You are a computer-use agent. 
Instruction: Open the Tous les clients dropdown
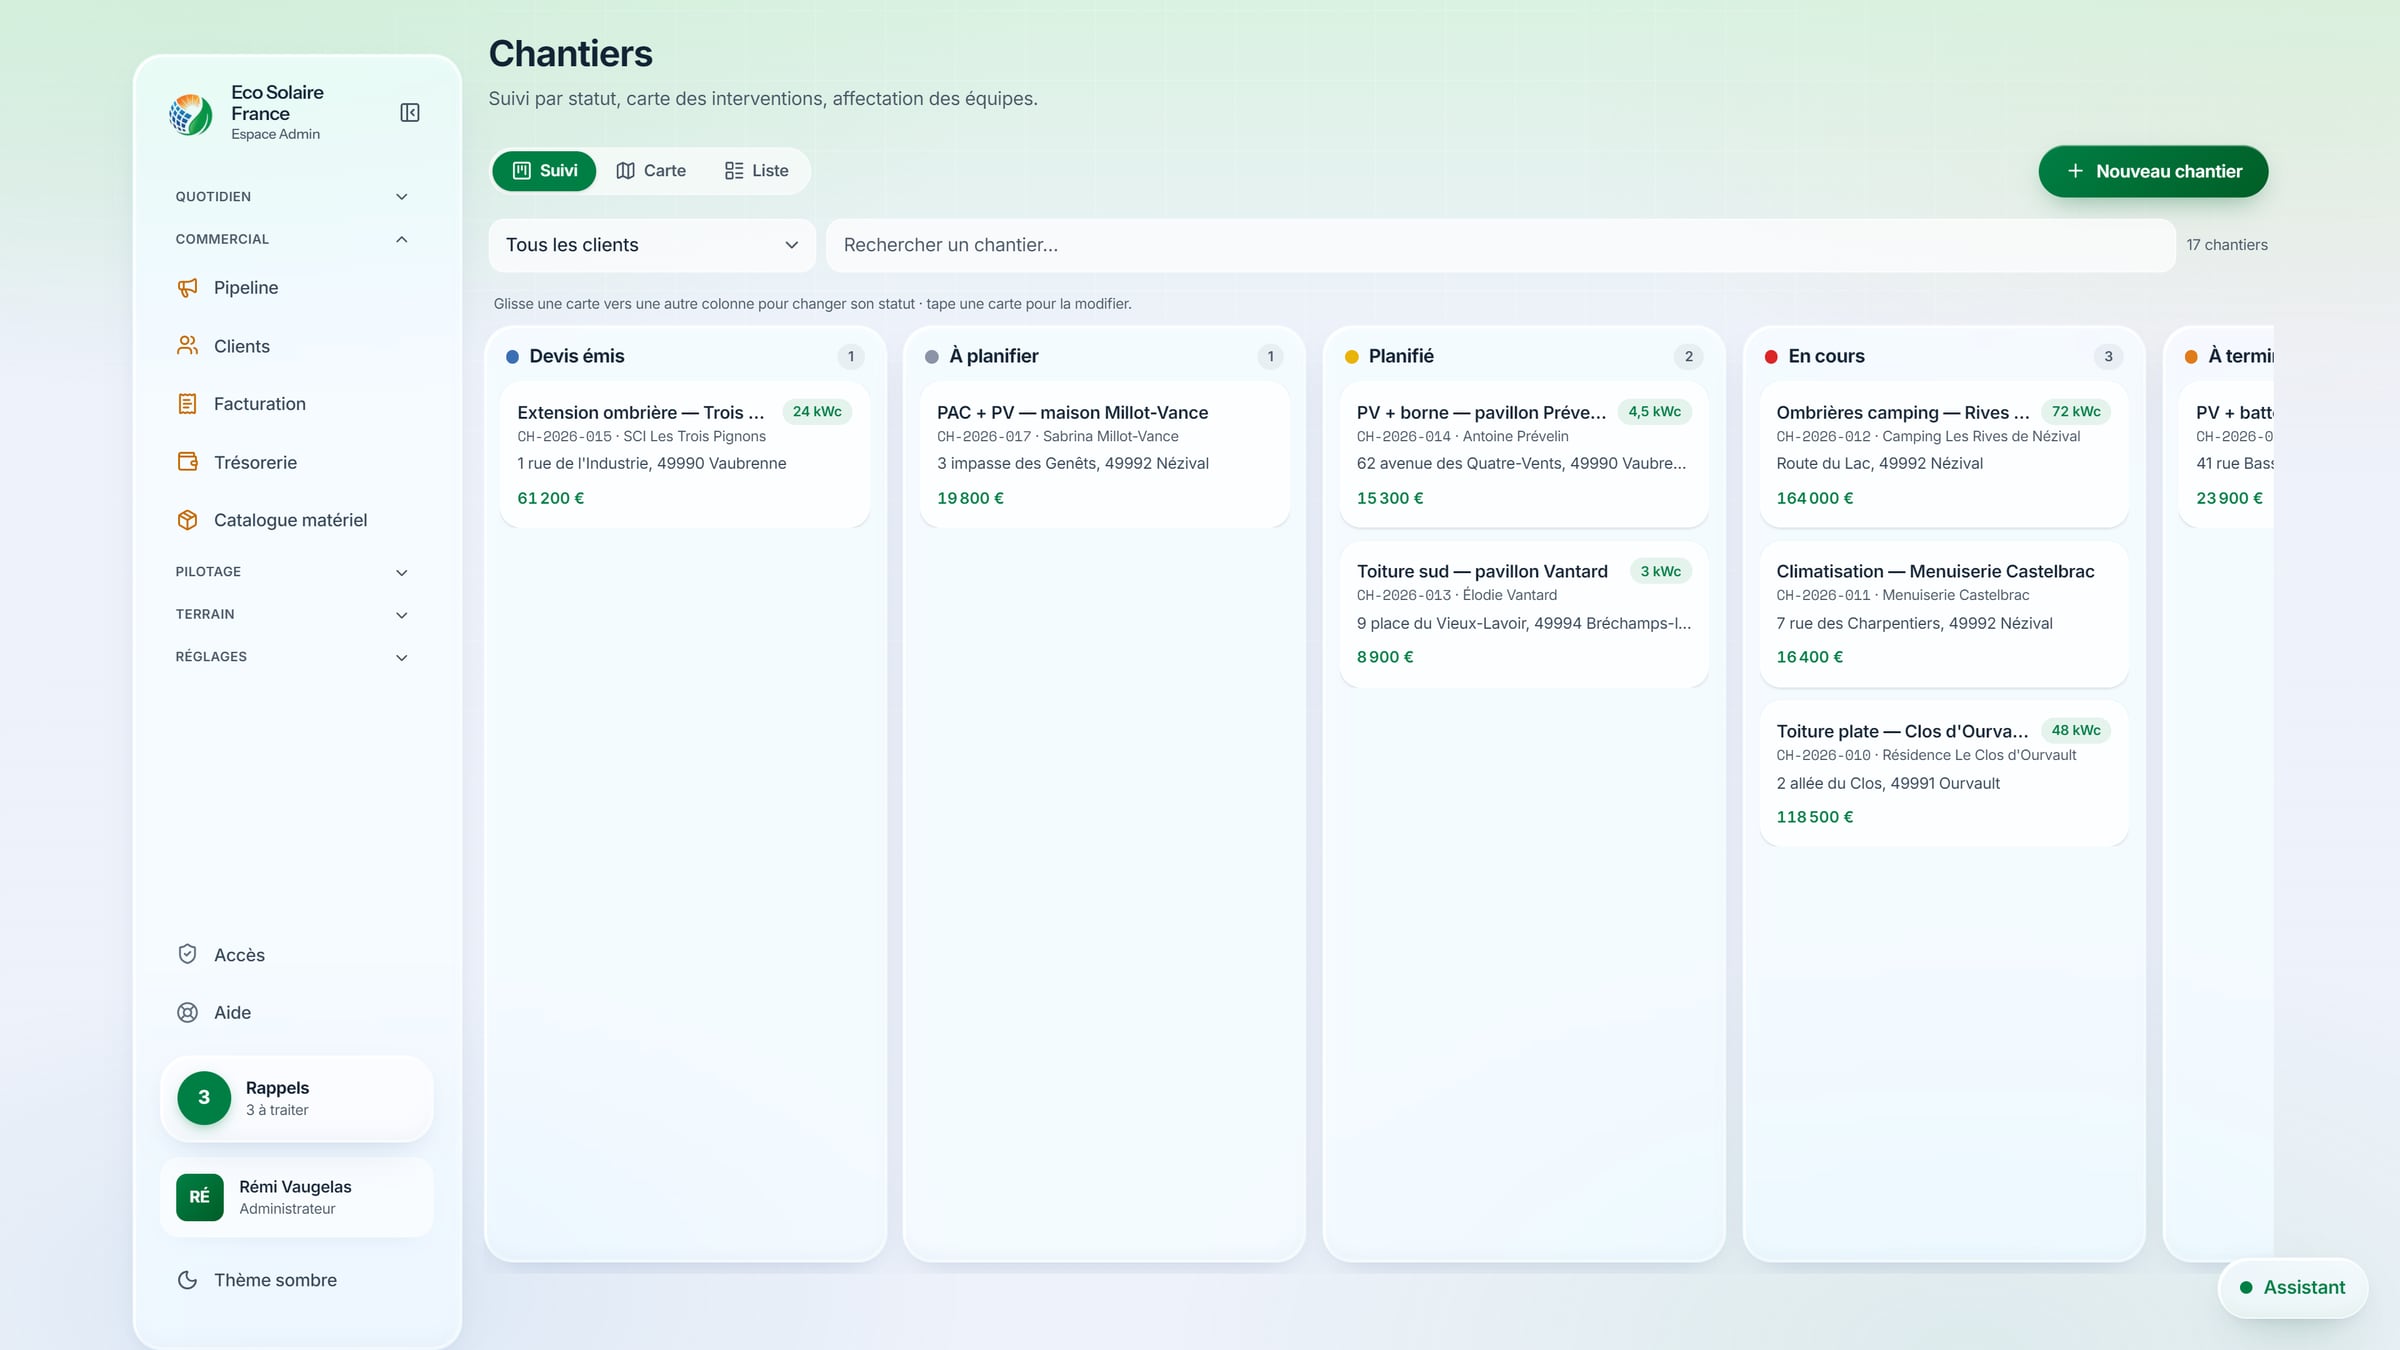click(x=652, y=245)
